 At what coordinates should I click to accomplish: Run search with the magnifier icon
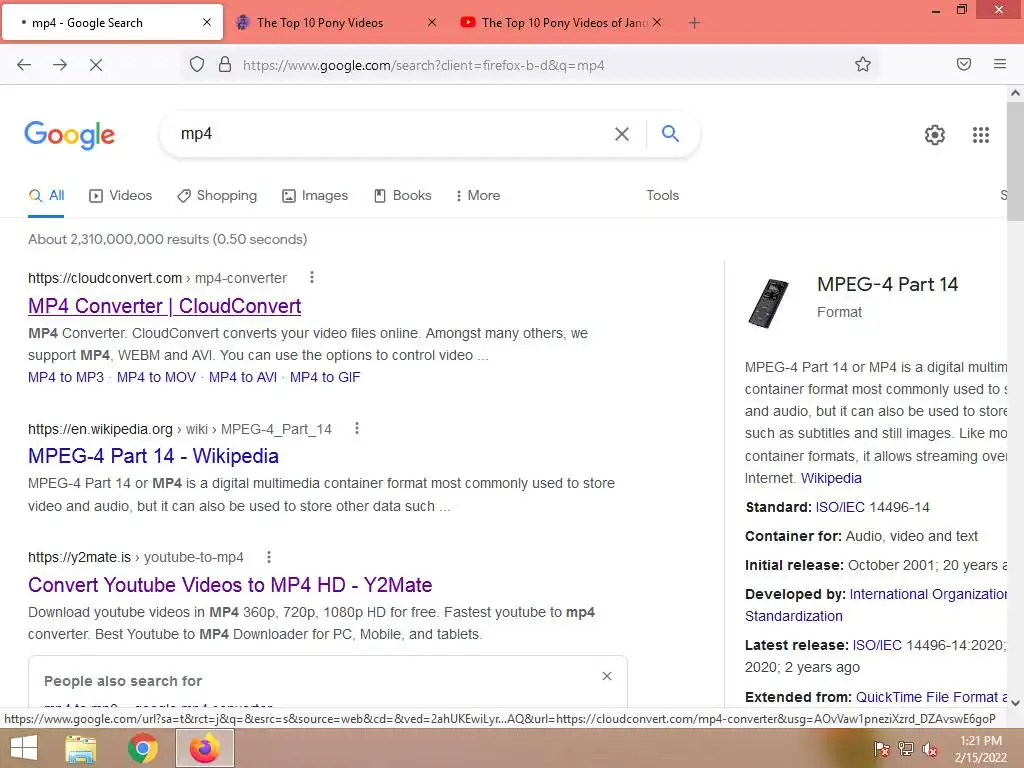coord(670,133)
